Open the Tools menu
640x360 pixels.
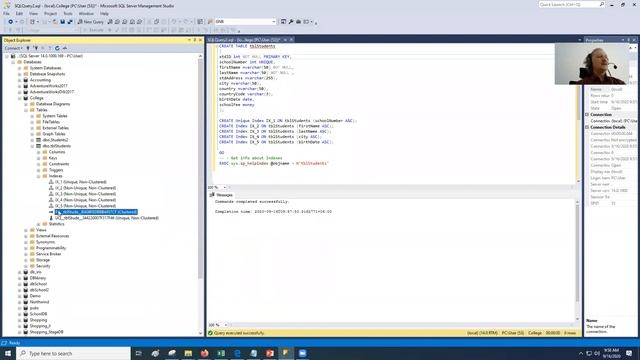[68, 13]
